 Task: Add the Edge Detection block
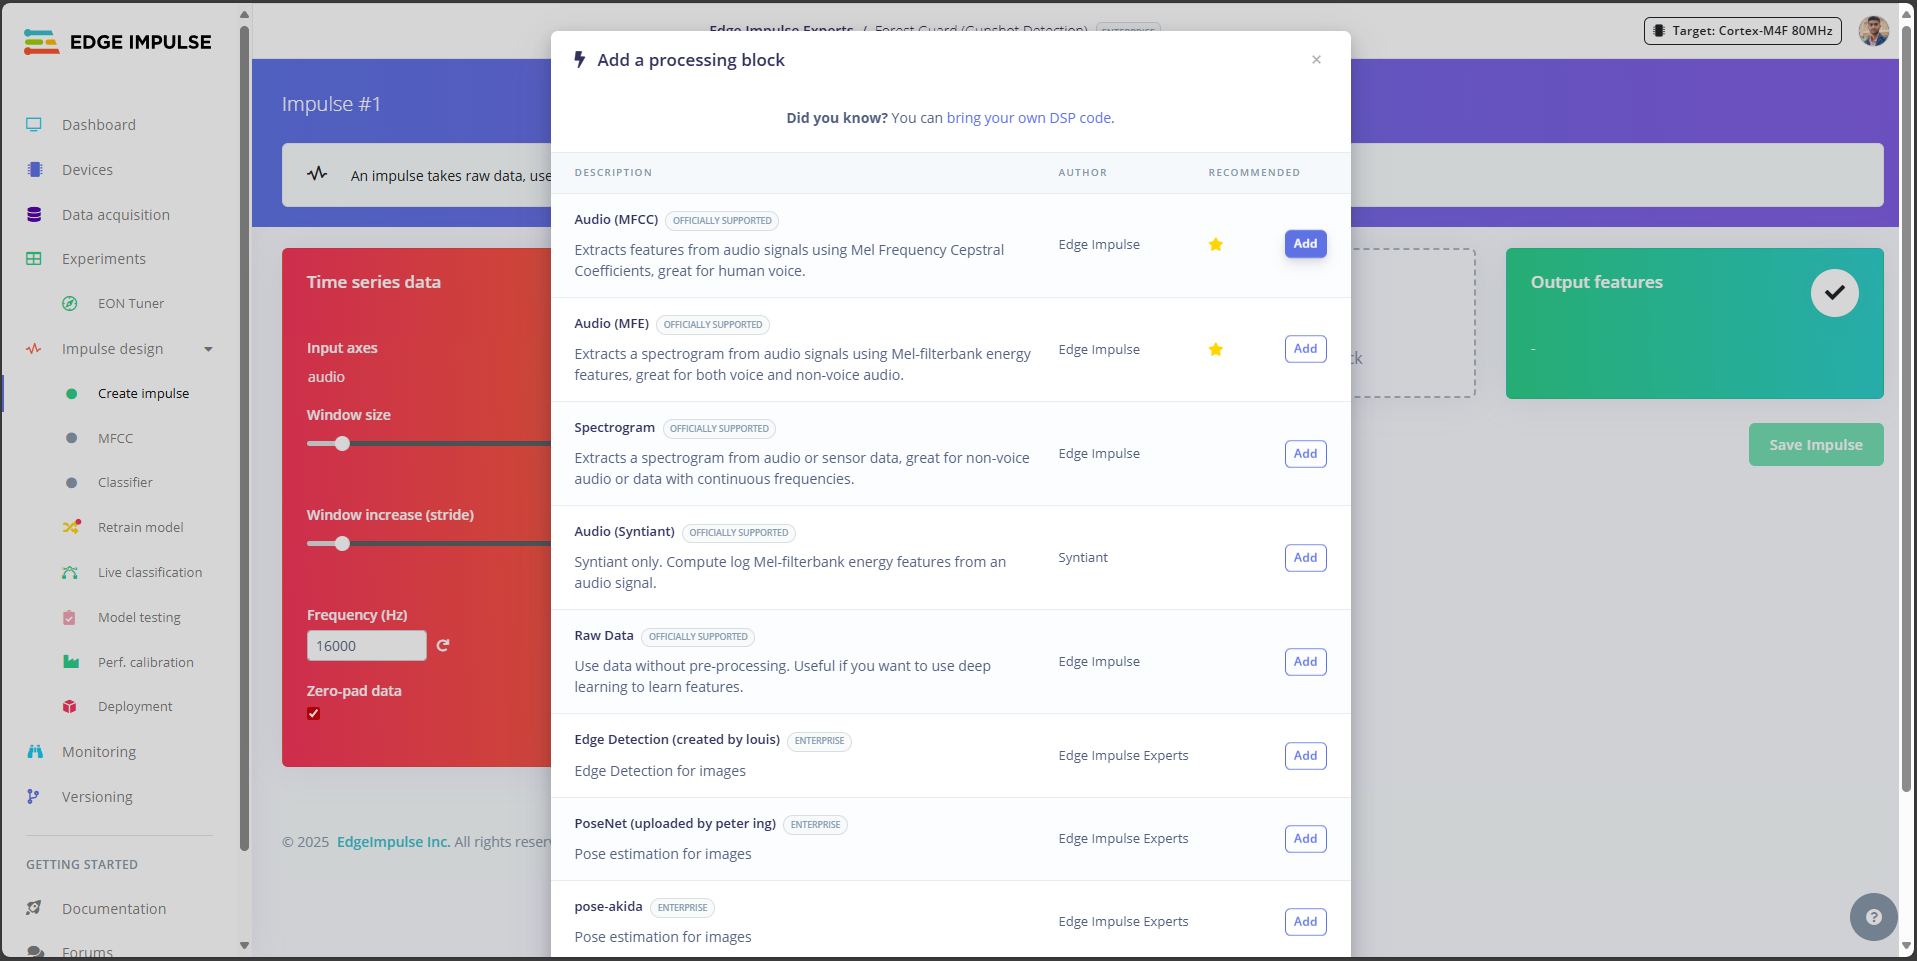tap(1306, 756)
